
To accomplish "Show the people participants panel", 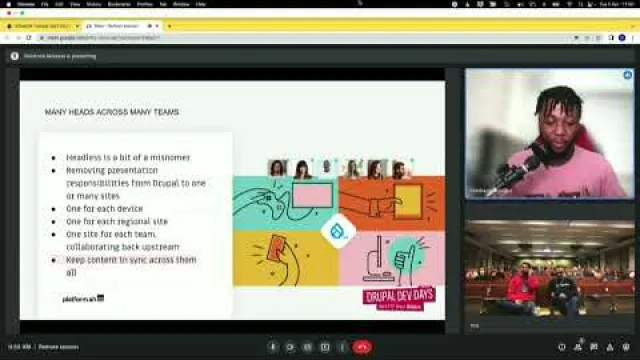I will point(578,347).
